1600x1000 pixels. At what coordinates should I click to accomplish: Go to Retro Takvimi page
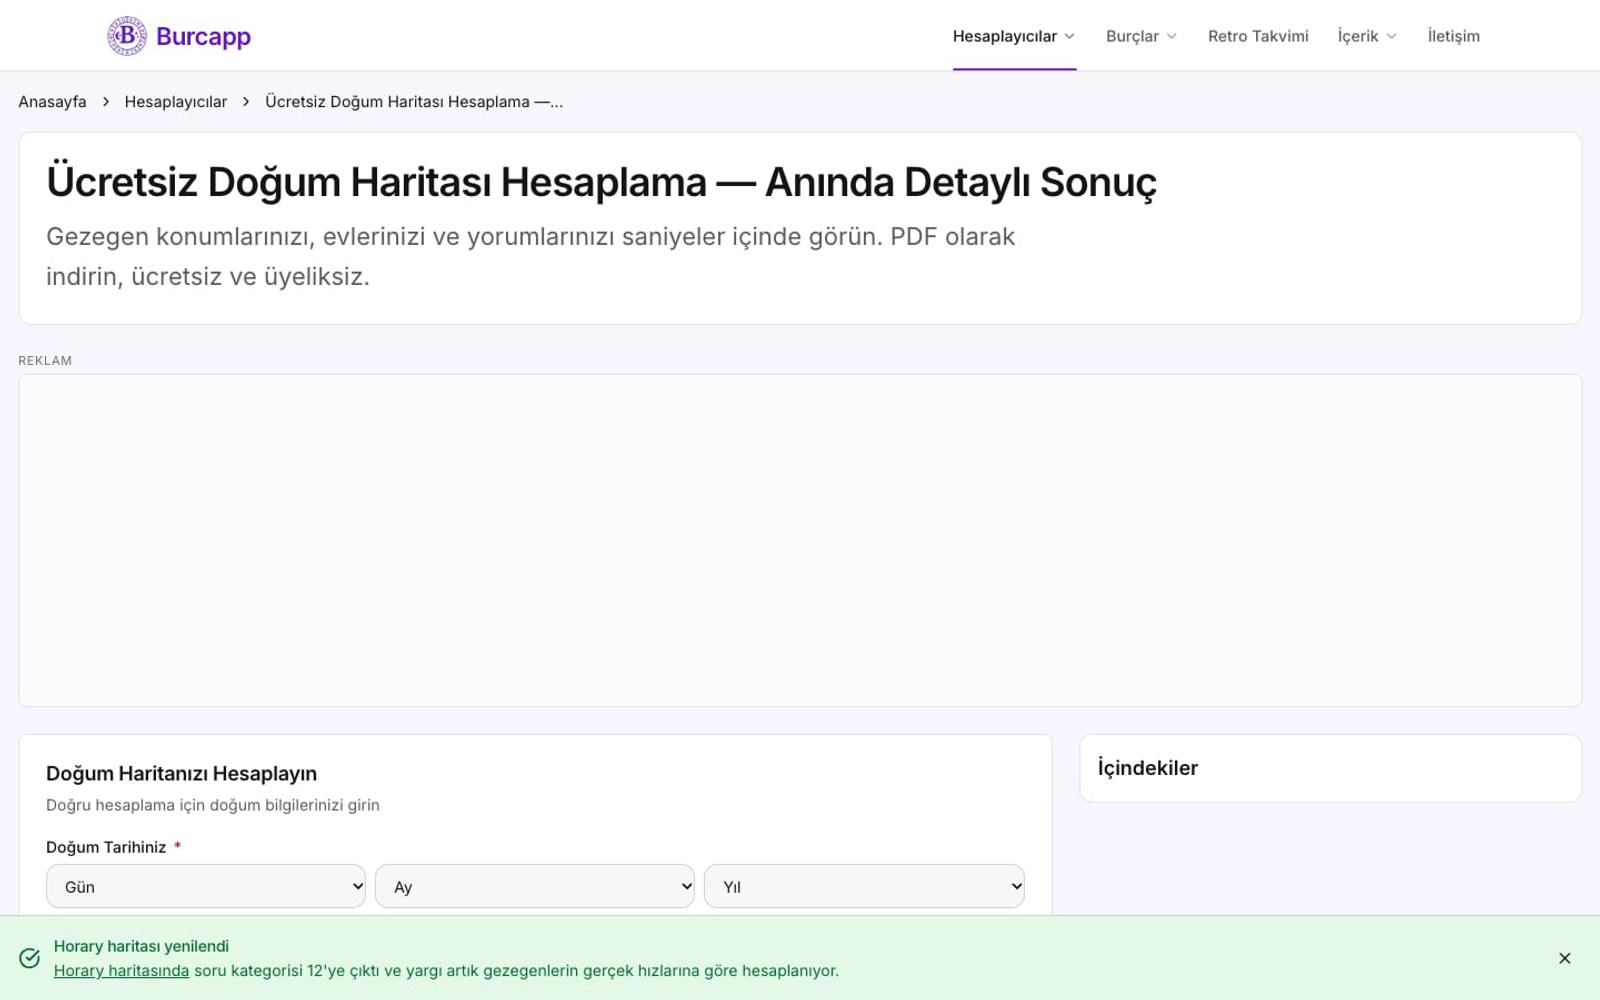[1258, 36]
